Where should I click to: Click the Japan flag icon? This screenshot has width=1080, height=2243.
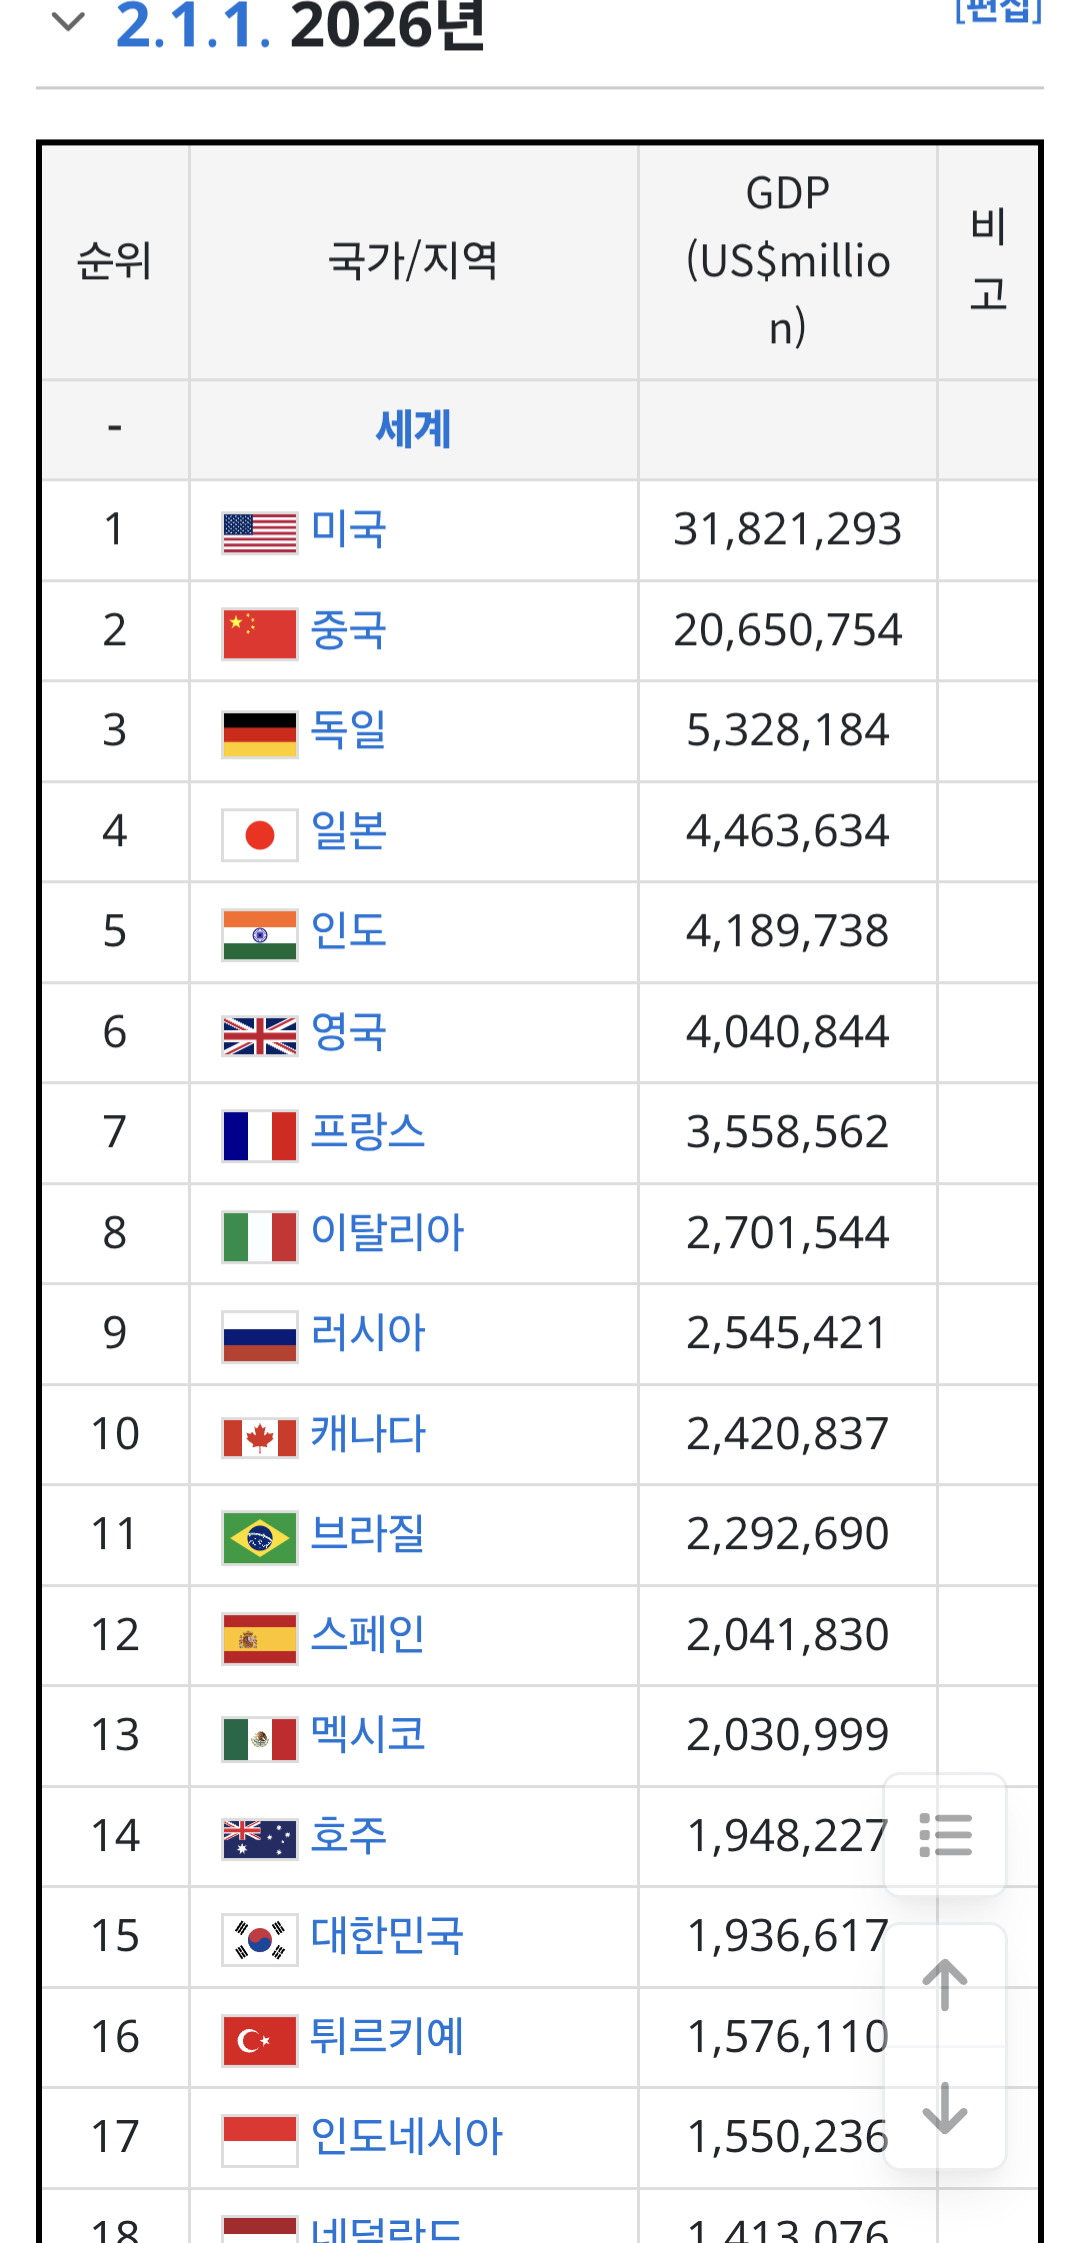click(260, 834)
